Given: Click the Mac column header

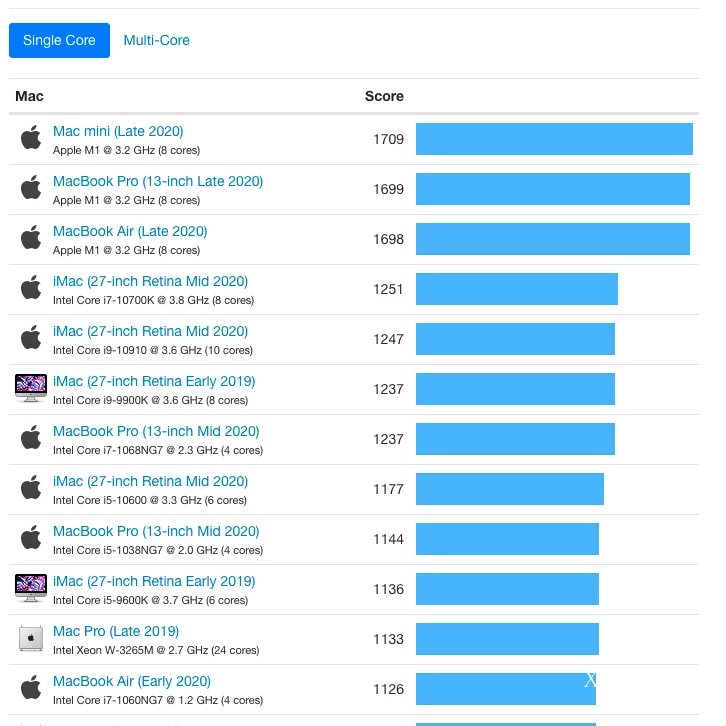Looking at the screenshot, I should (30, 97).
